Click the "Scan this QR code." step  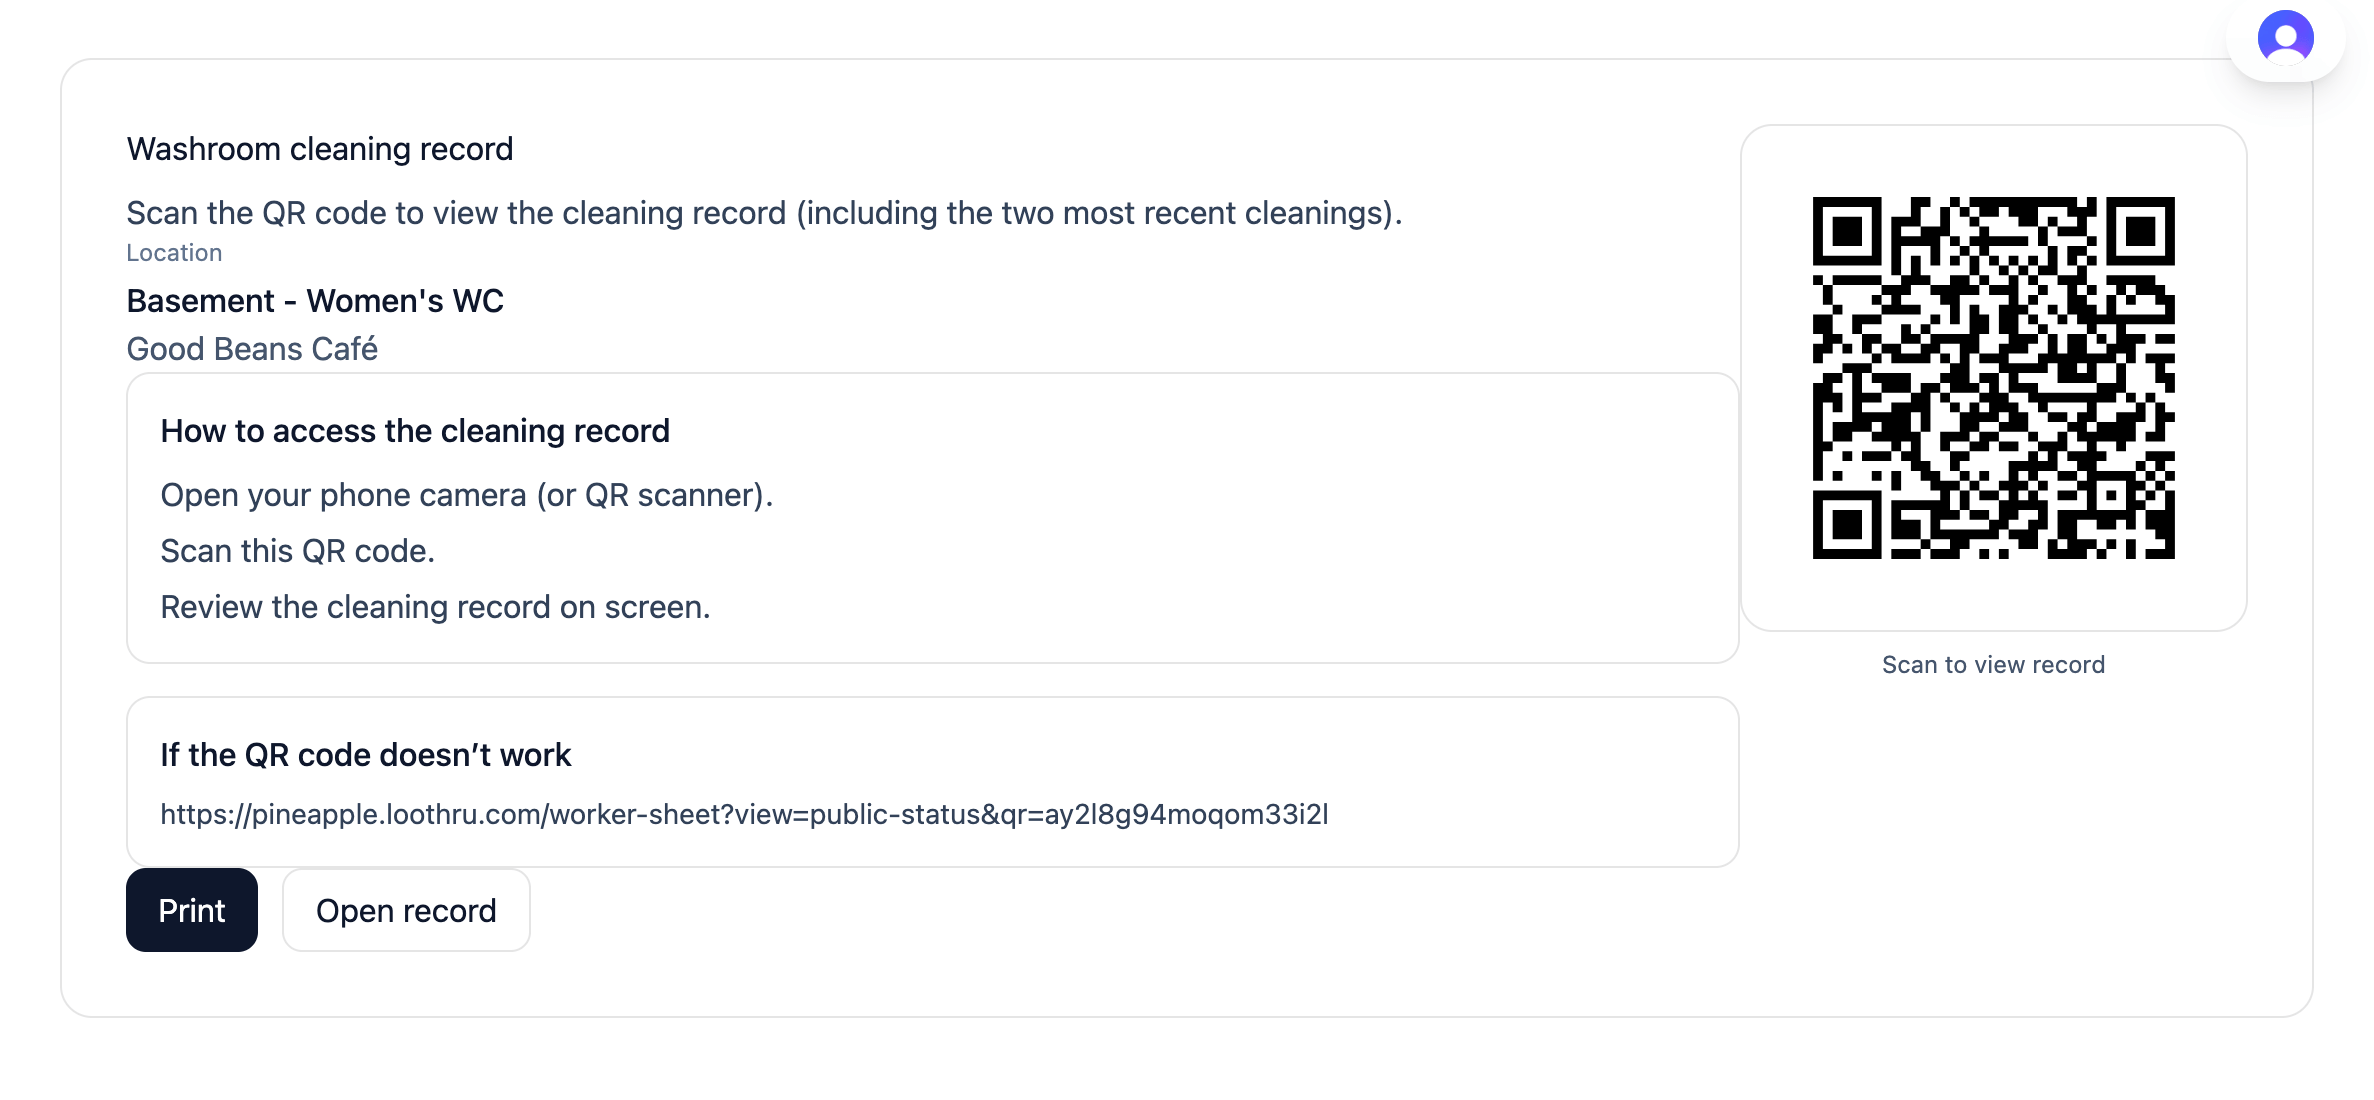298,551
